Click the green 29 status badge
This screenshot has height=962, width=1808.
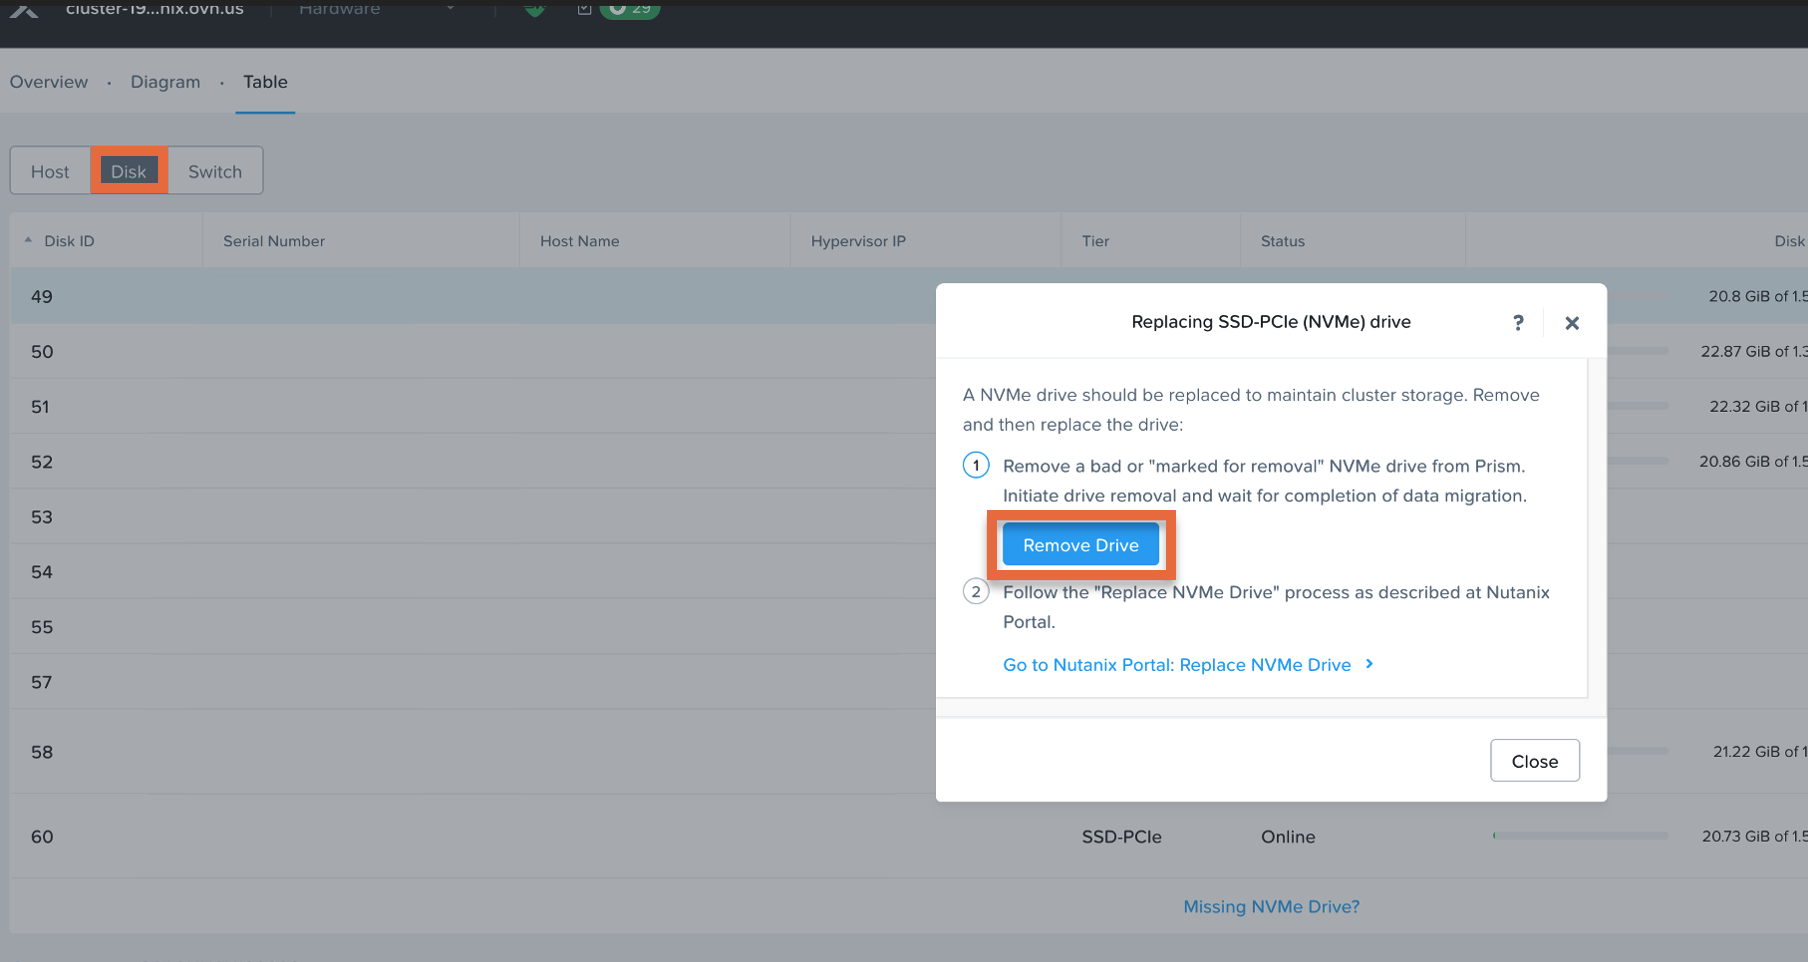pyautogui.click(x=630, y=9)
